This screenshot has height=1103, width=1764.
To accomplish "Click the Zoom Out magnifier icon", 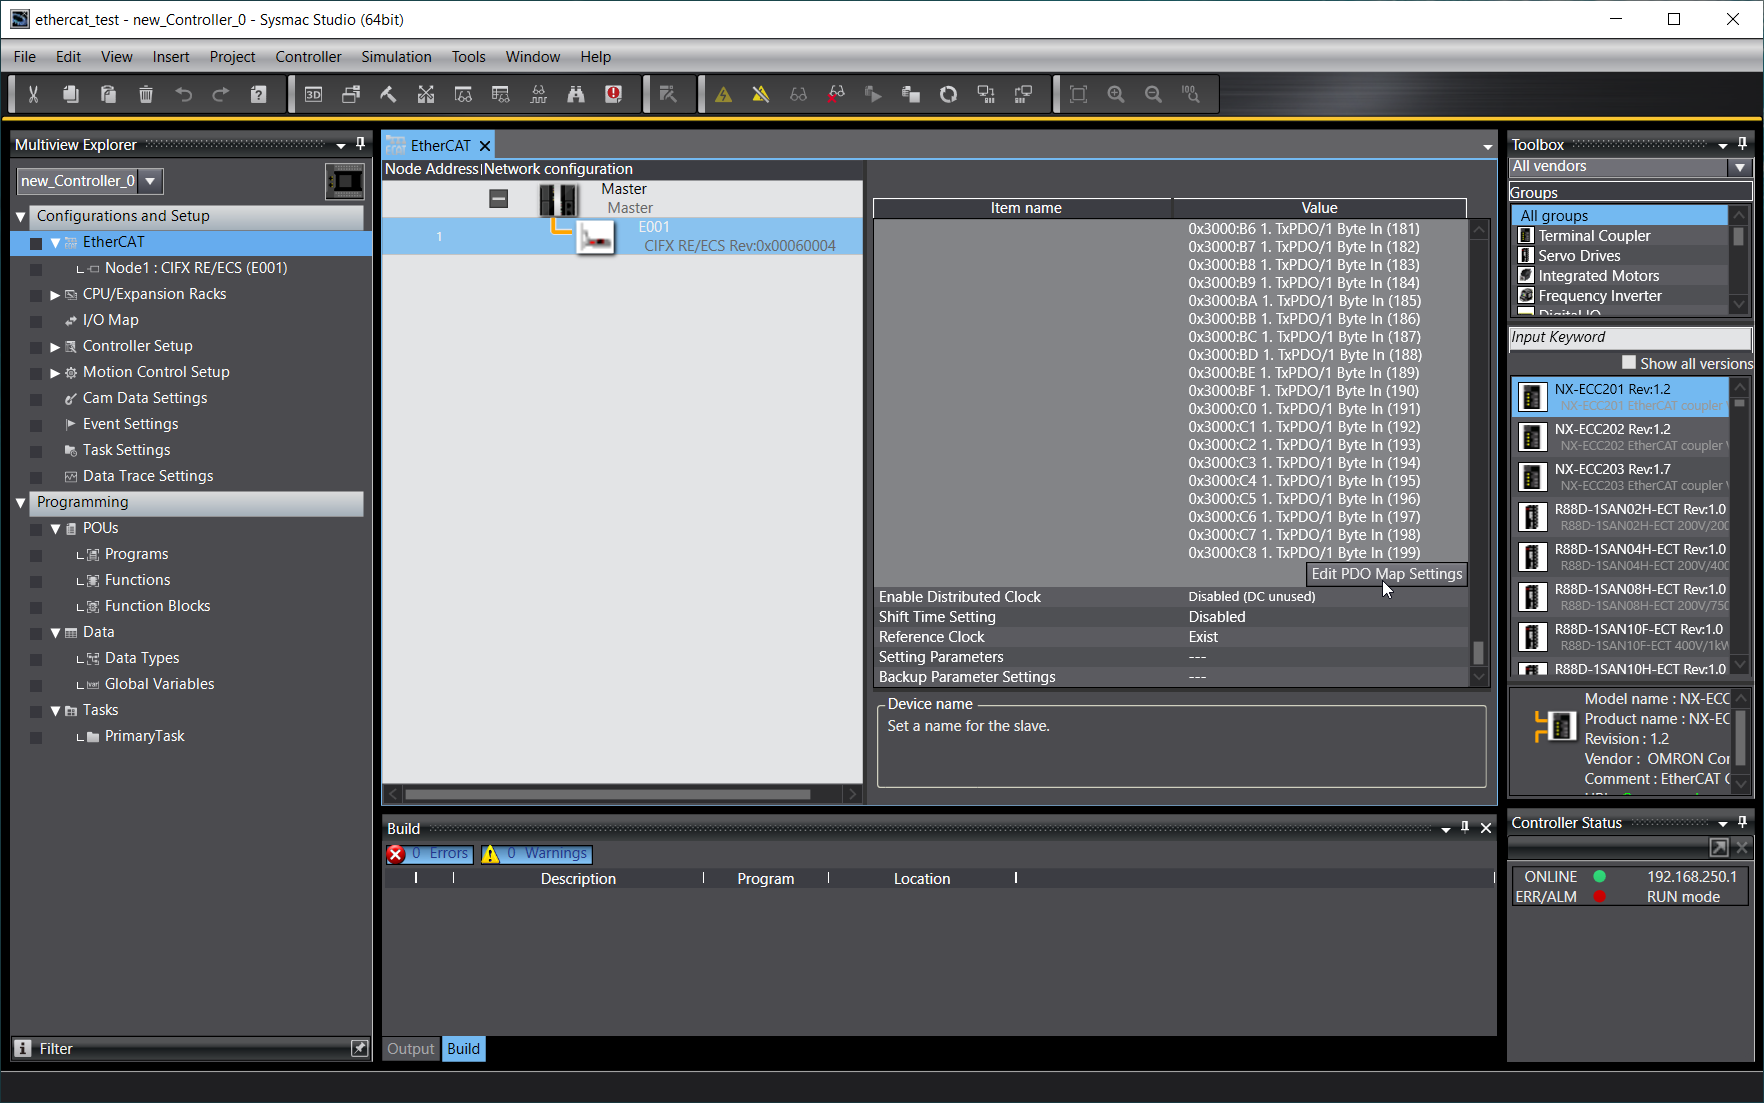I will pyautogui.click(x=1153, y=94).
